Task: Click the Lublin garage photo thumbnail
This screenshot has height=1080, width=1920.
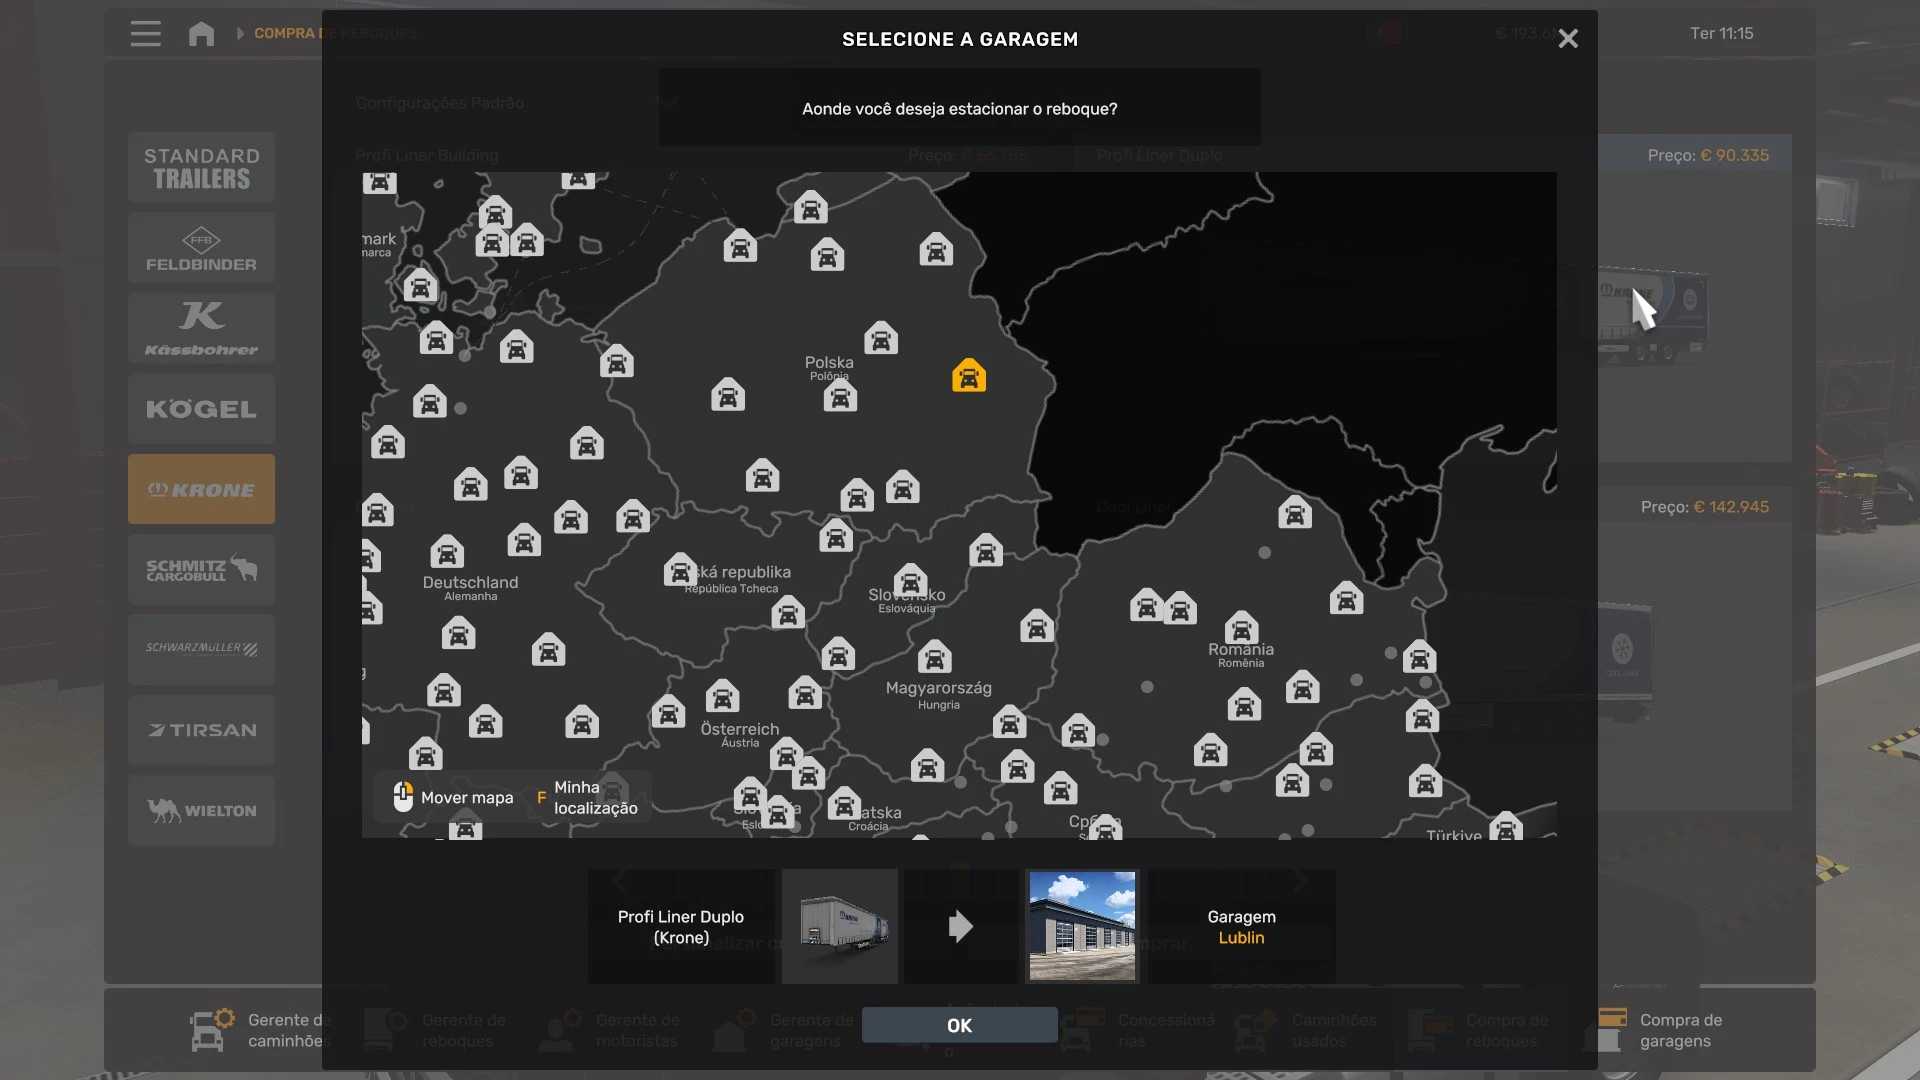Action: (1082, 926)
